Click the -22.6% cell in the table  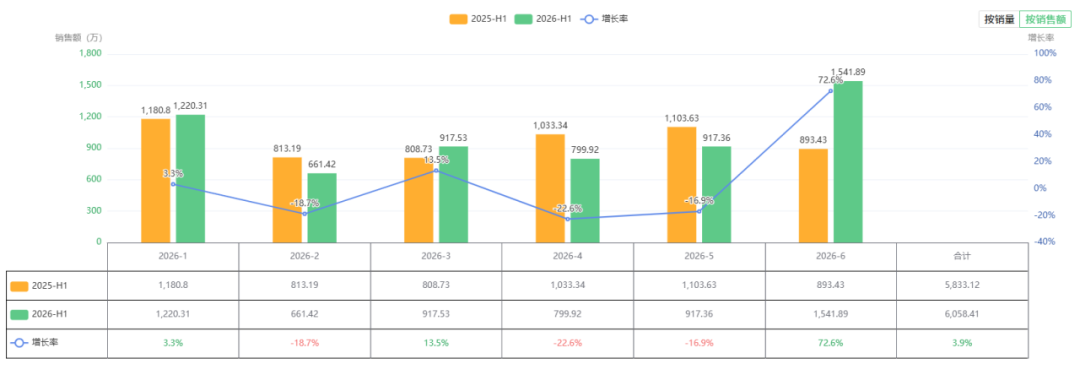point(568,343)
